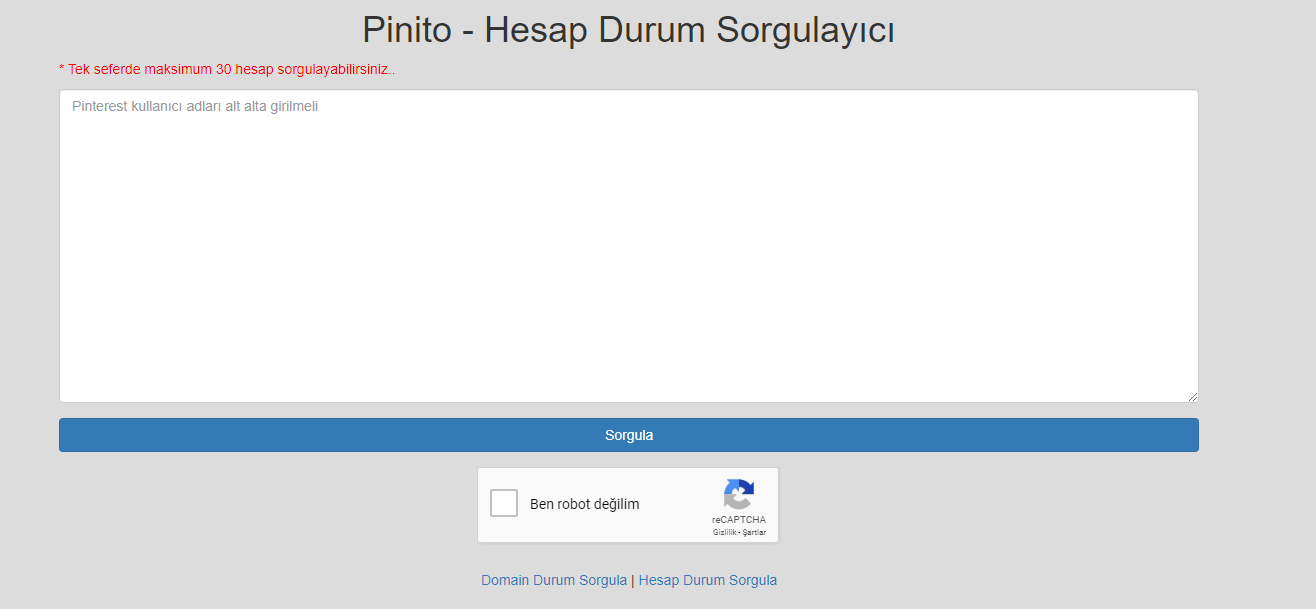Open the Gizlilik link in reCAPTCHA
Viewport: 1316px width, 609px height.
click(x=724, y=532)
